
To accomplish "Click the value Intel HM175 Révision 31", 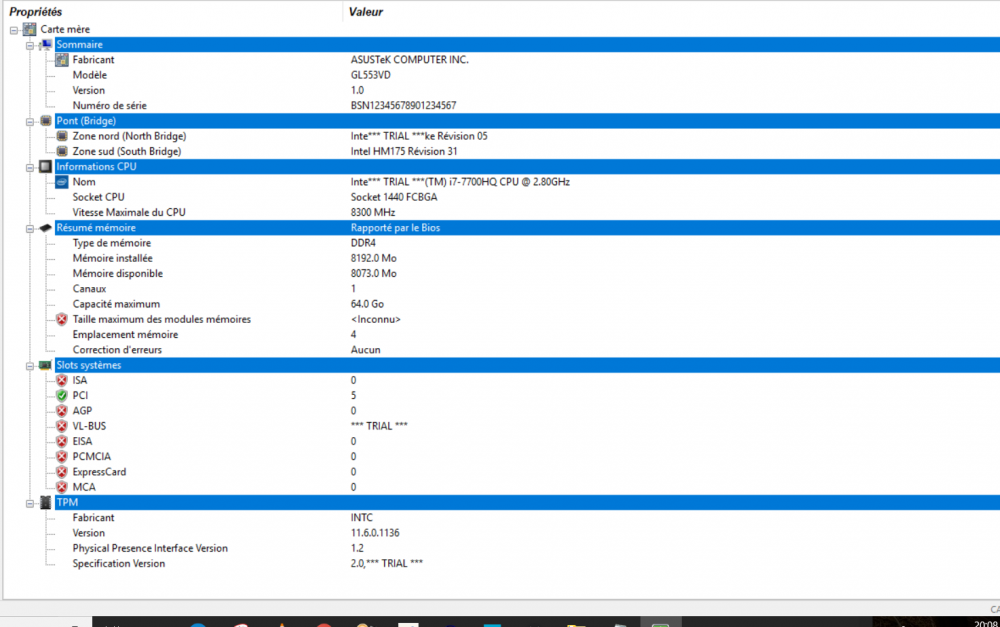I will (404, 151).
